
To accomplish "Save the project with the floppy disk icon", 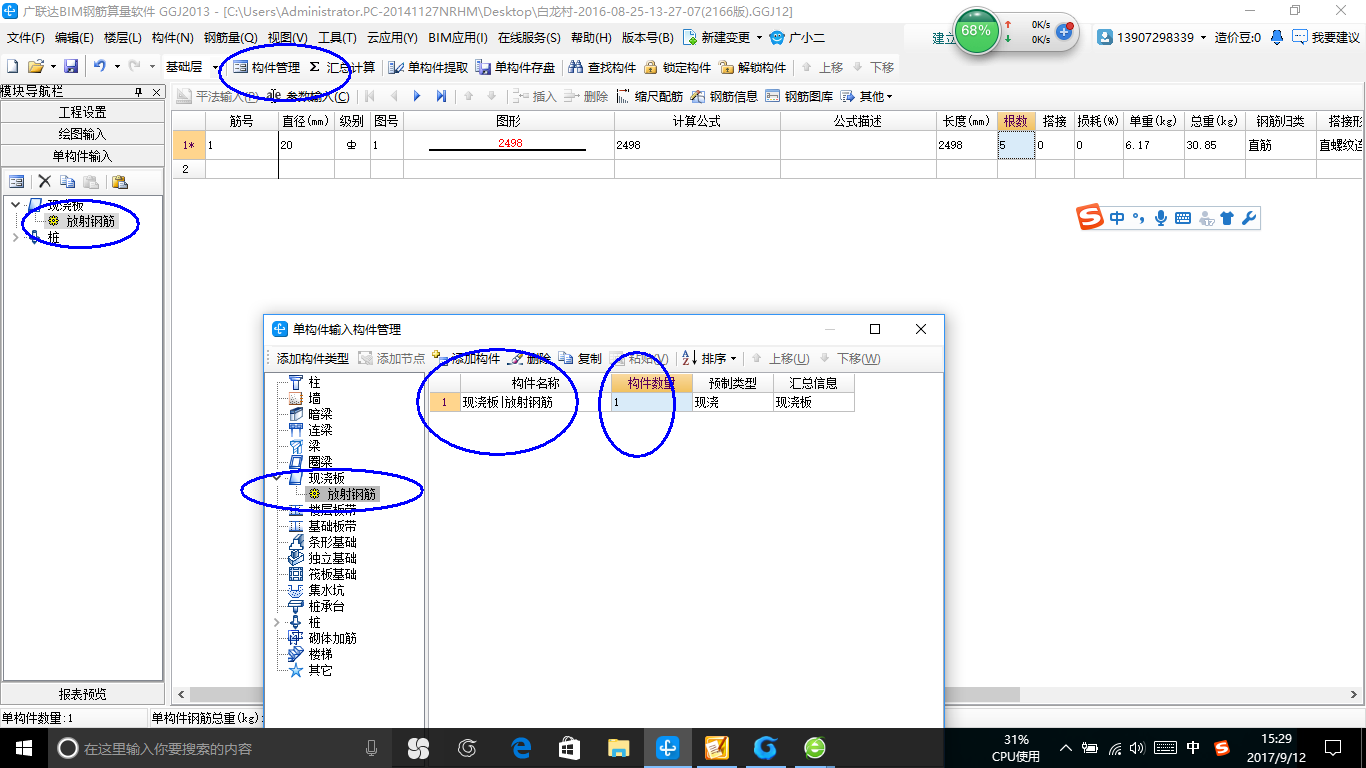I will 71,66.
